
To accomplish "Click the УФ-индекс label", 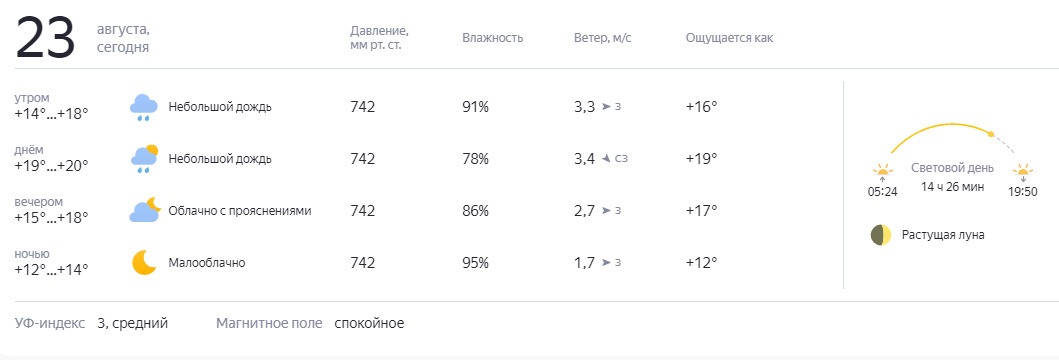I will point(50,324).
